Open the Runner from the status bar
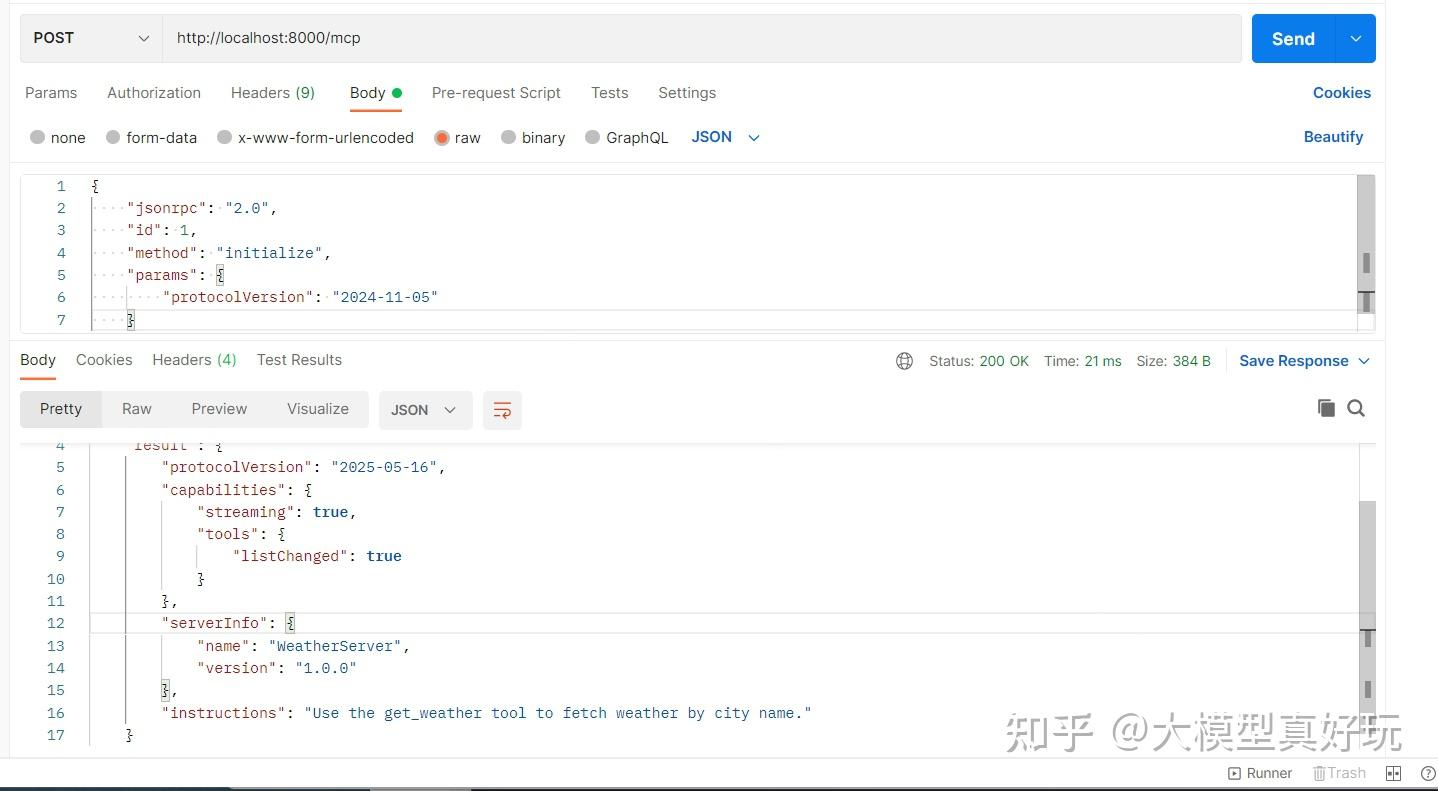The image size is (1438, 791). click(1260, 772)
